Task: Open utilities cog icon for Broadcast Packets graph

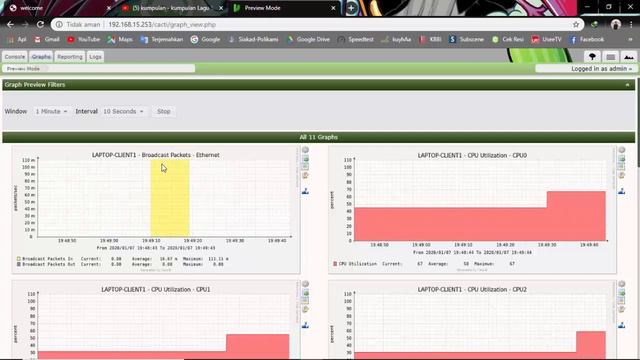Action: click(305, 150)
